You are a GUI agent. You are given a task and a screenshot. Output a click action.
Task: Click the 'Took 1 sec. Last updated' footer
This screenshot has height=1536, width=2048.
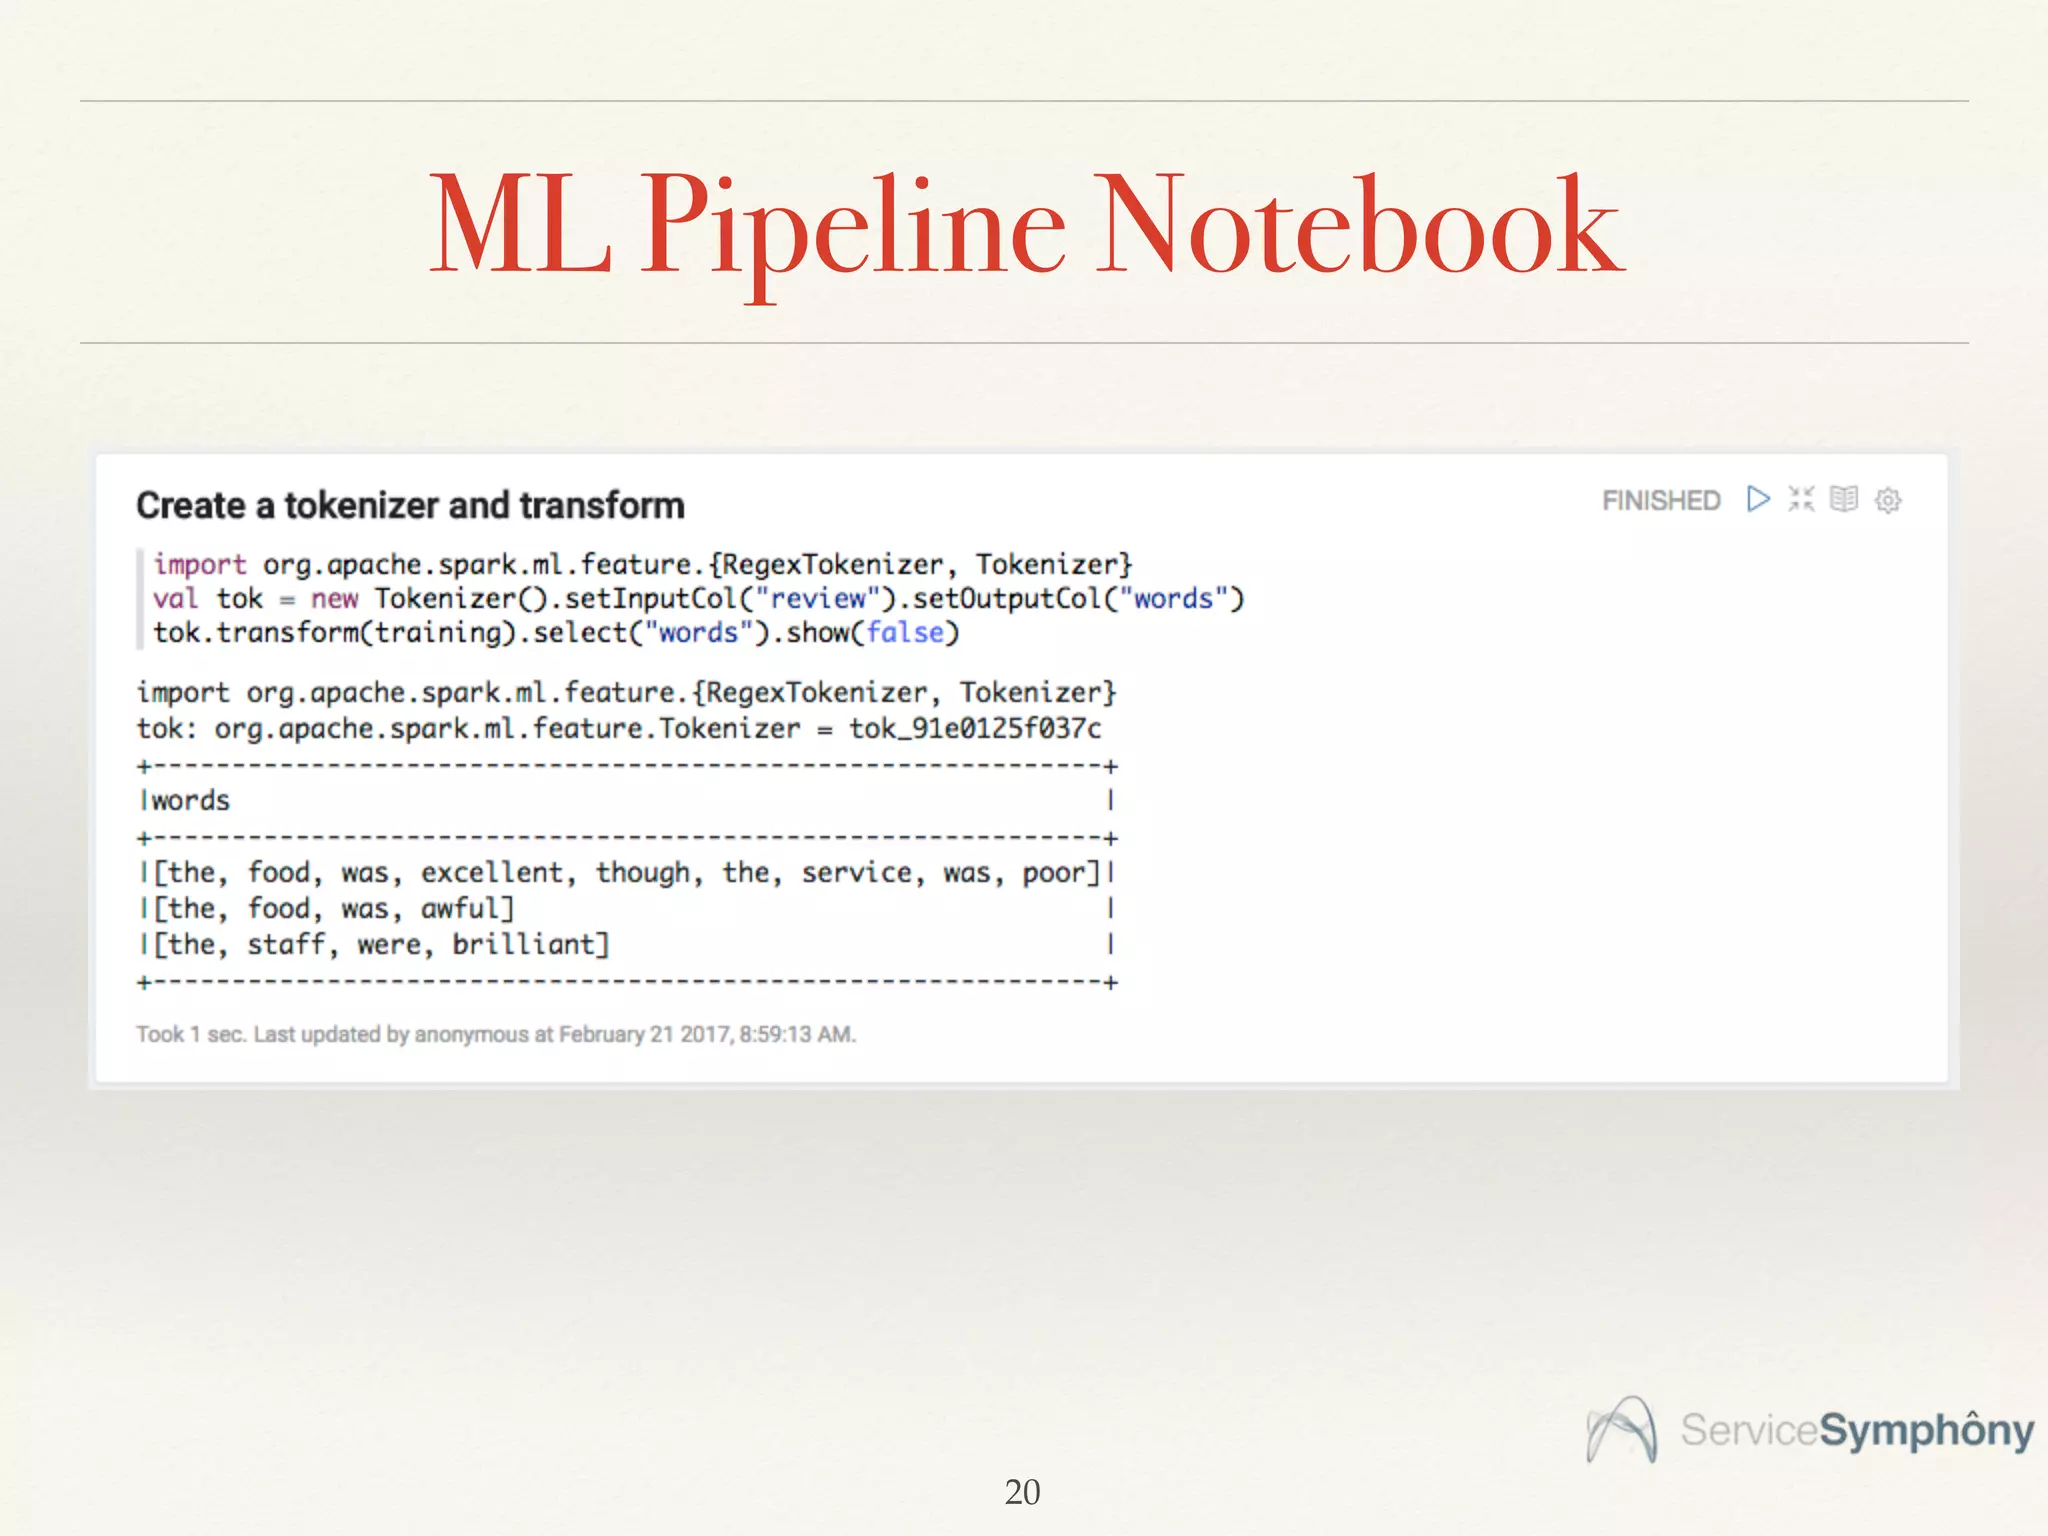pyautogui.click(x=496, y=1034)
